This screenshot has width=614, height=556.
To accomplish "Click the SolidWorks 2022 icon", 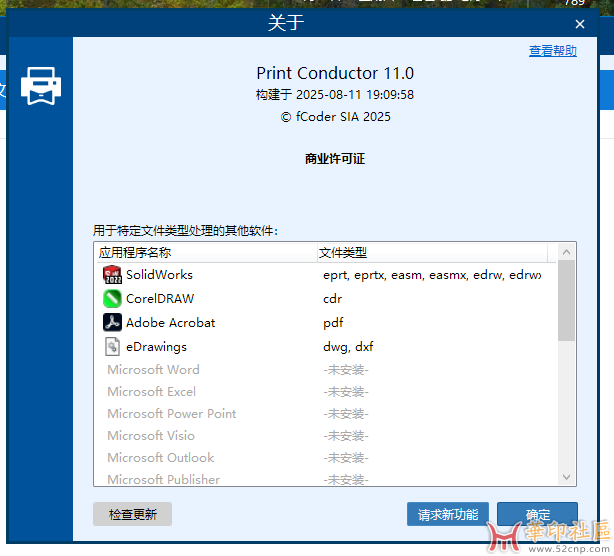I will pyautogui.click(x=112, y=274).
